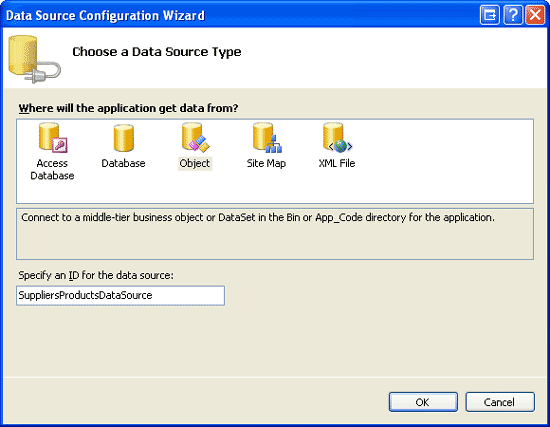This screenshot has height=427, width=550.
Task: Select the Access Database icon
Action: click(x=53, y=138)
